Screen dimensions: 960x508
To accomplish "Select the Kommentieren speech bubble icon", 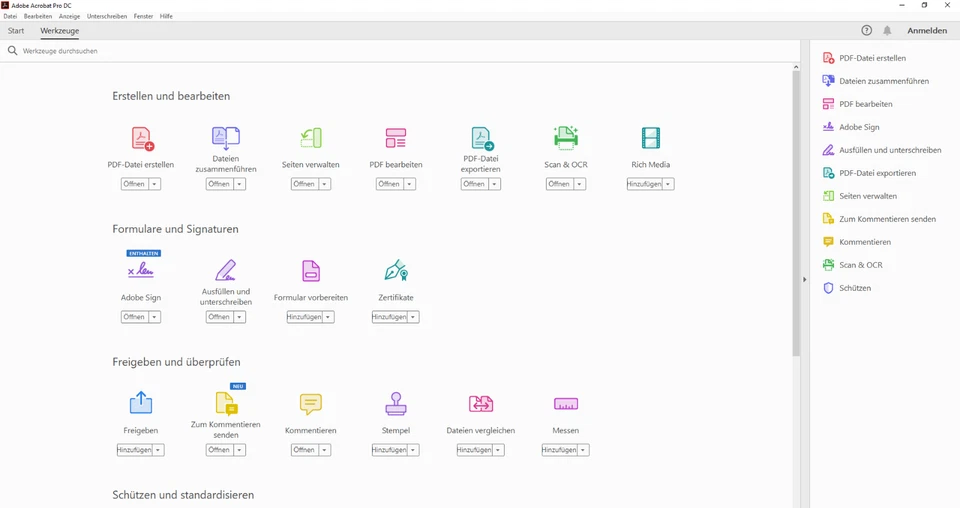I will point(310,404).
